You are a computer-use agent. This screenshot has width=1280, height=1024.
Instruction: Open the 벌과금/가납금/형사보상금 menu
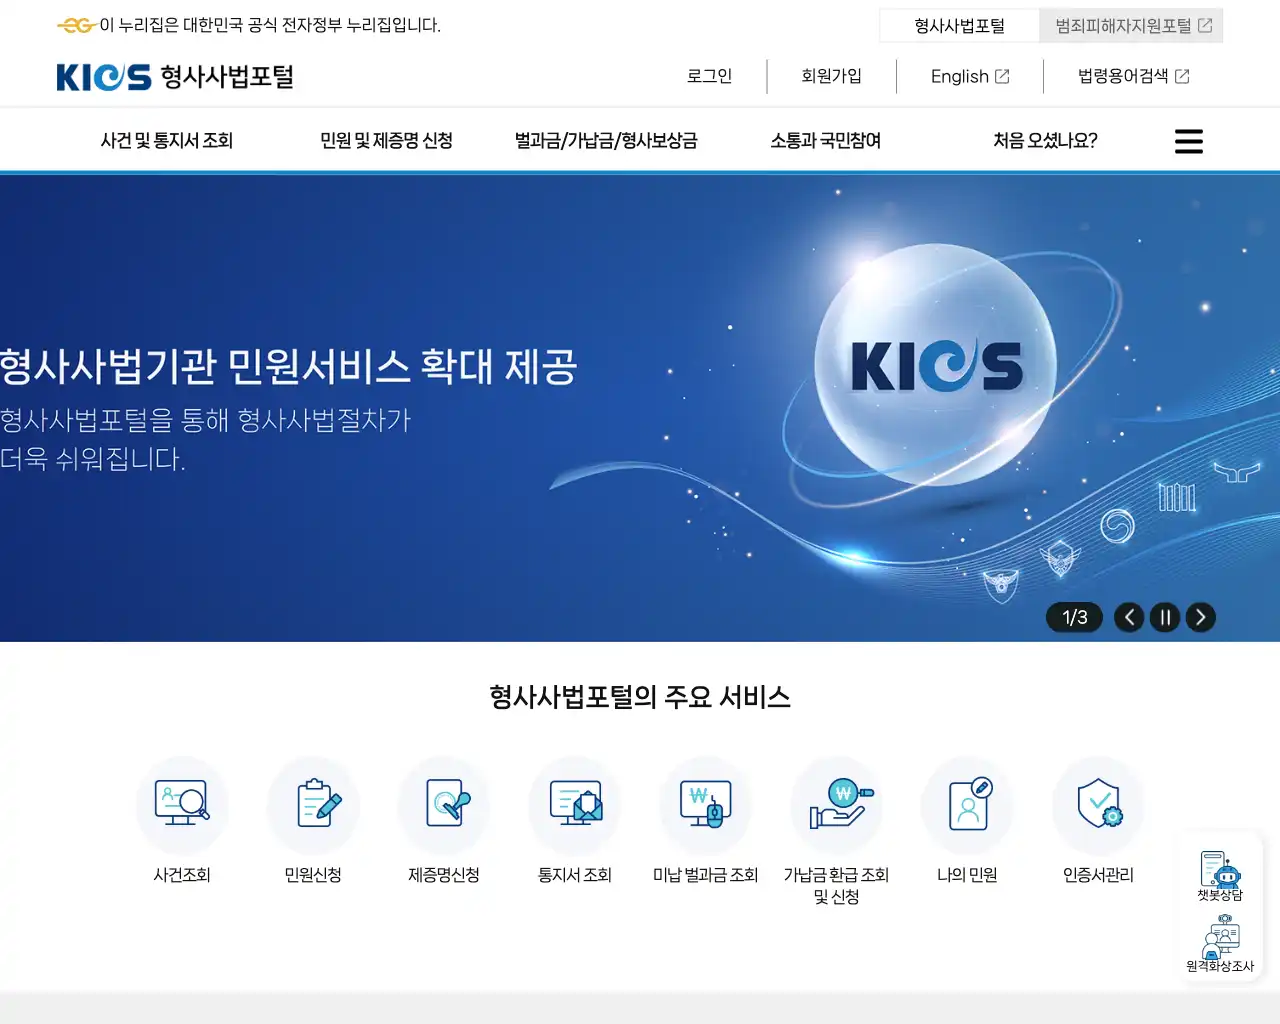pos(606,141)
